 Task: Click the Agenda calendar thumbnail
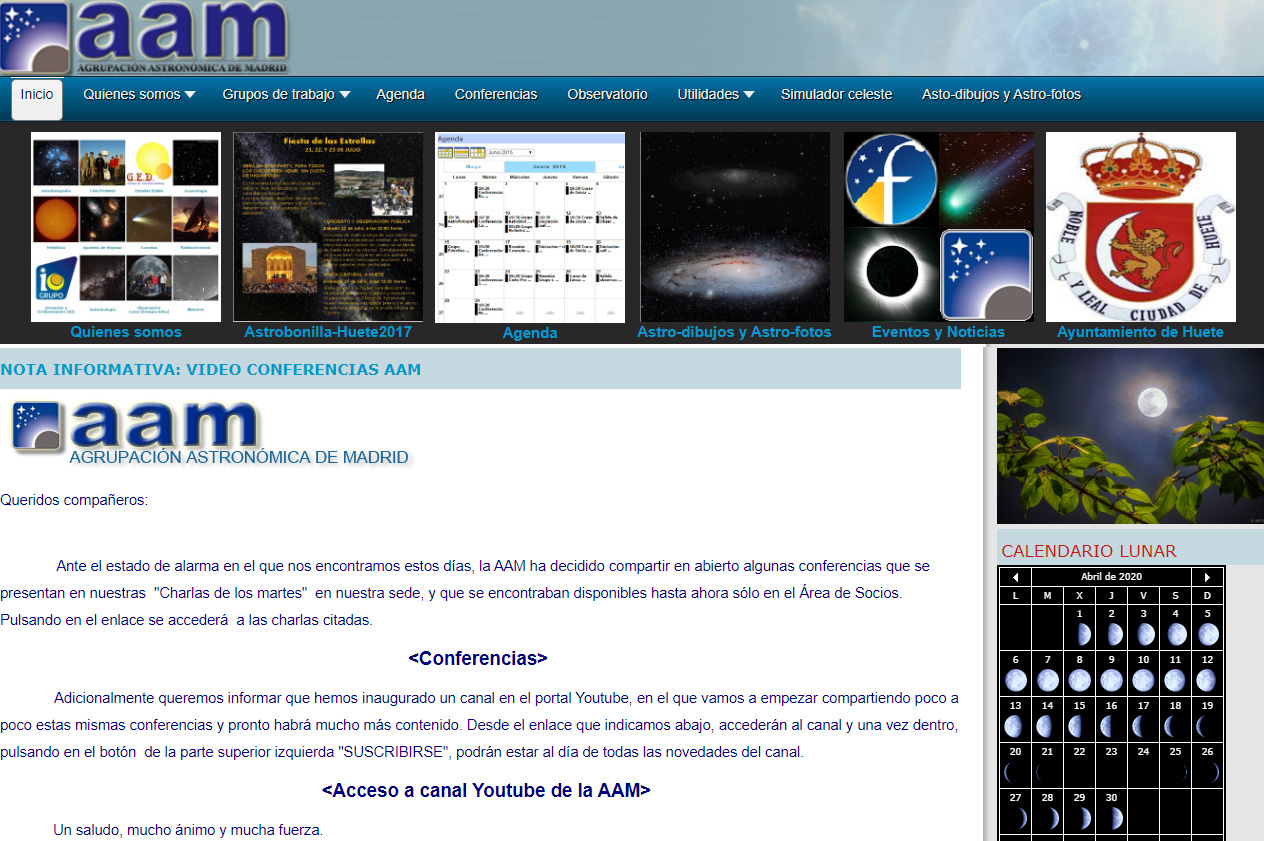(x=530, y=227)
